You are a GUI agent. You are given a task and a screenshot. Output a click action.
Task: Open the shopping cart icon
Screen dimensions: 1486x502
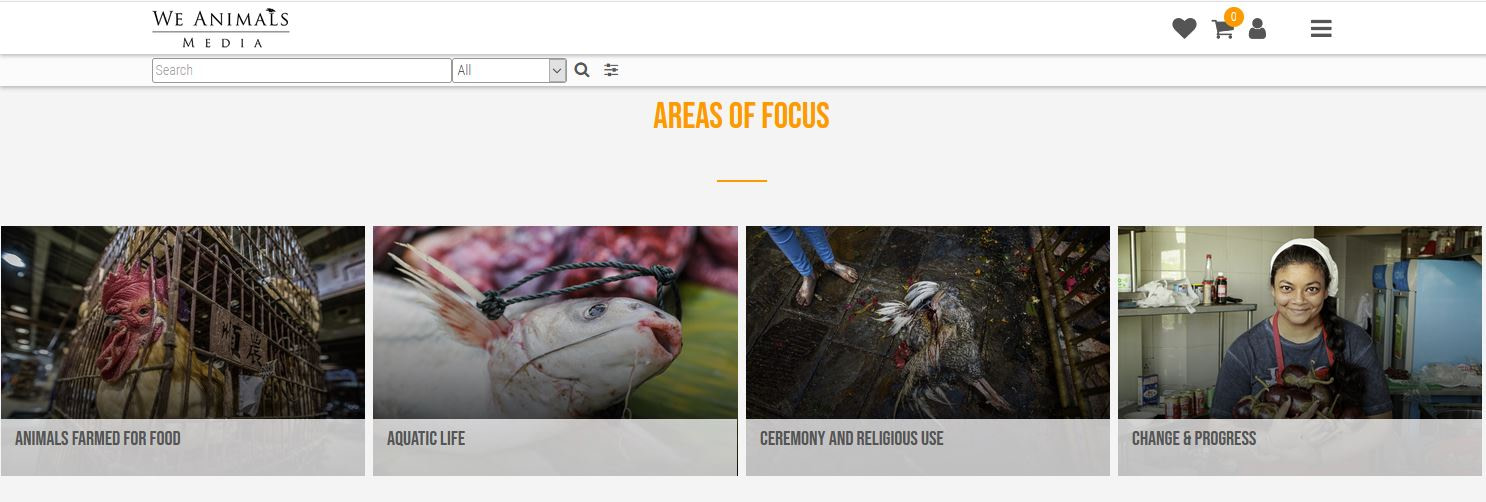coord(1222,30)
